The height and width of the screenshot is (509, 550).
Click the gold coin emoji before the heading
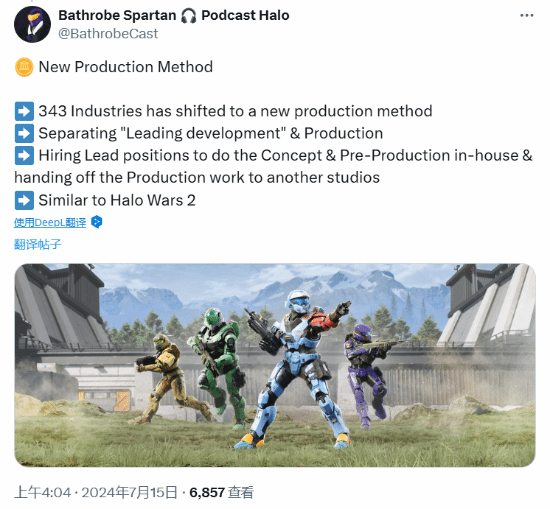[x=24, y=67]
